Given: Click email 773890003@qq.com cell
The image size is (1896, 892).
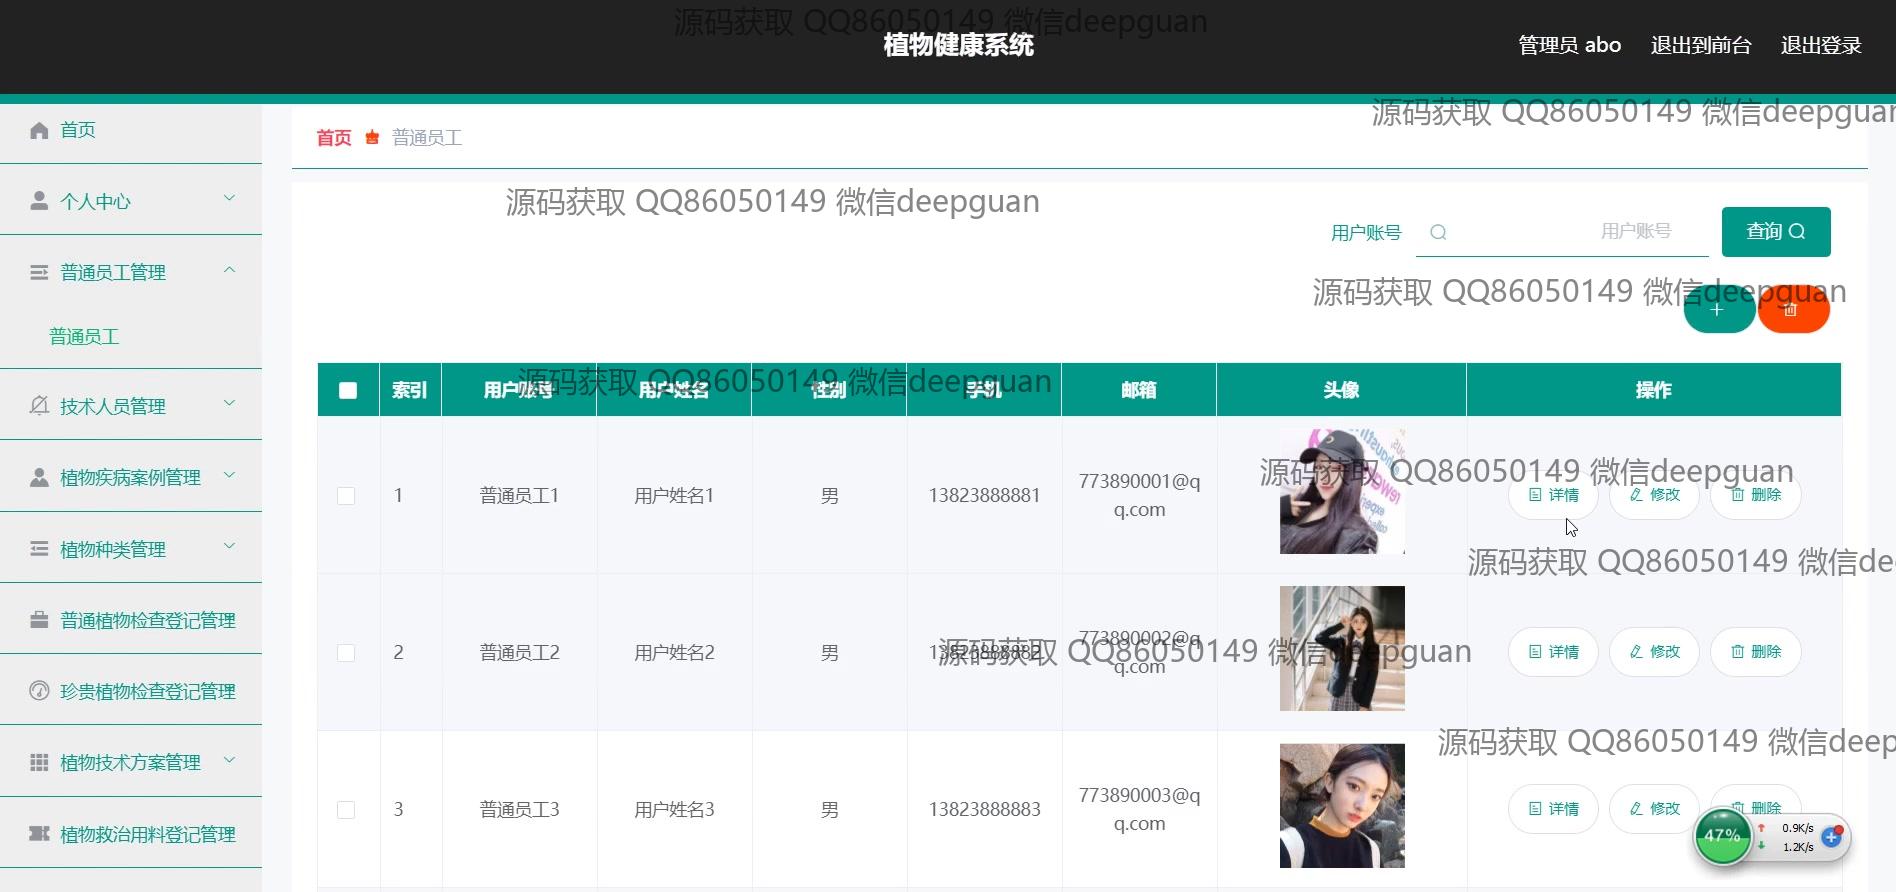Looking at the screenshot, I should pos(1139,810).
